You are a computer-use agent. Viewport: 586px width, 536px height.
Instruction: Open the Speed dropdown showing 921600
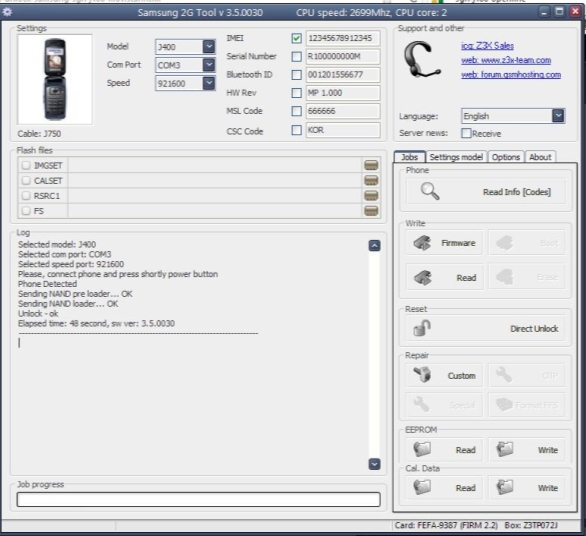[209, 83]
